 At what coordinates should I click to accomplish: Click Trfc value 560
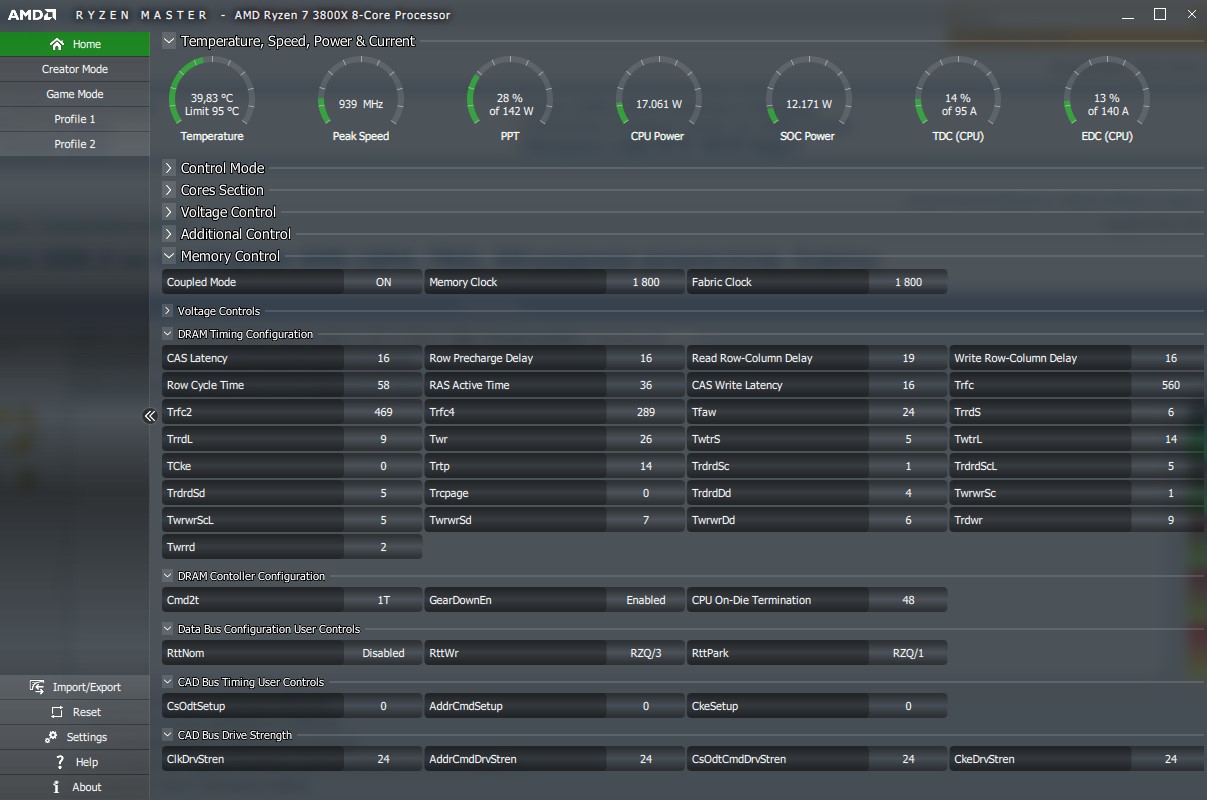click(x=1170, y=385)
